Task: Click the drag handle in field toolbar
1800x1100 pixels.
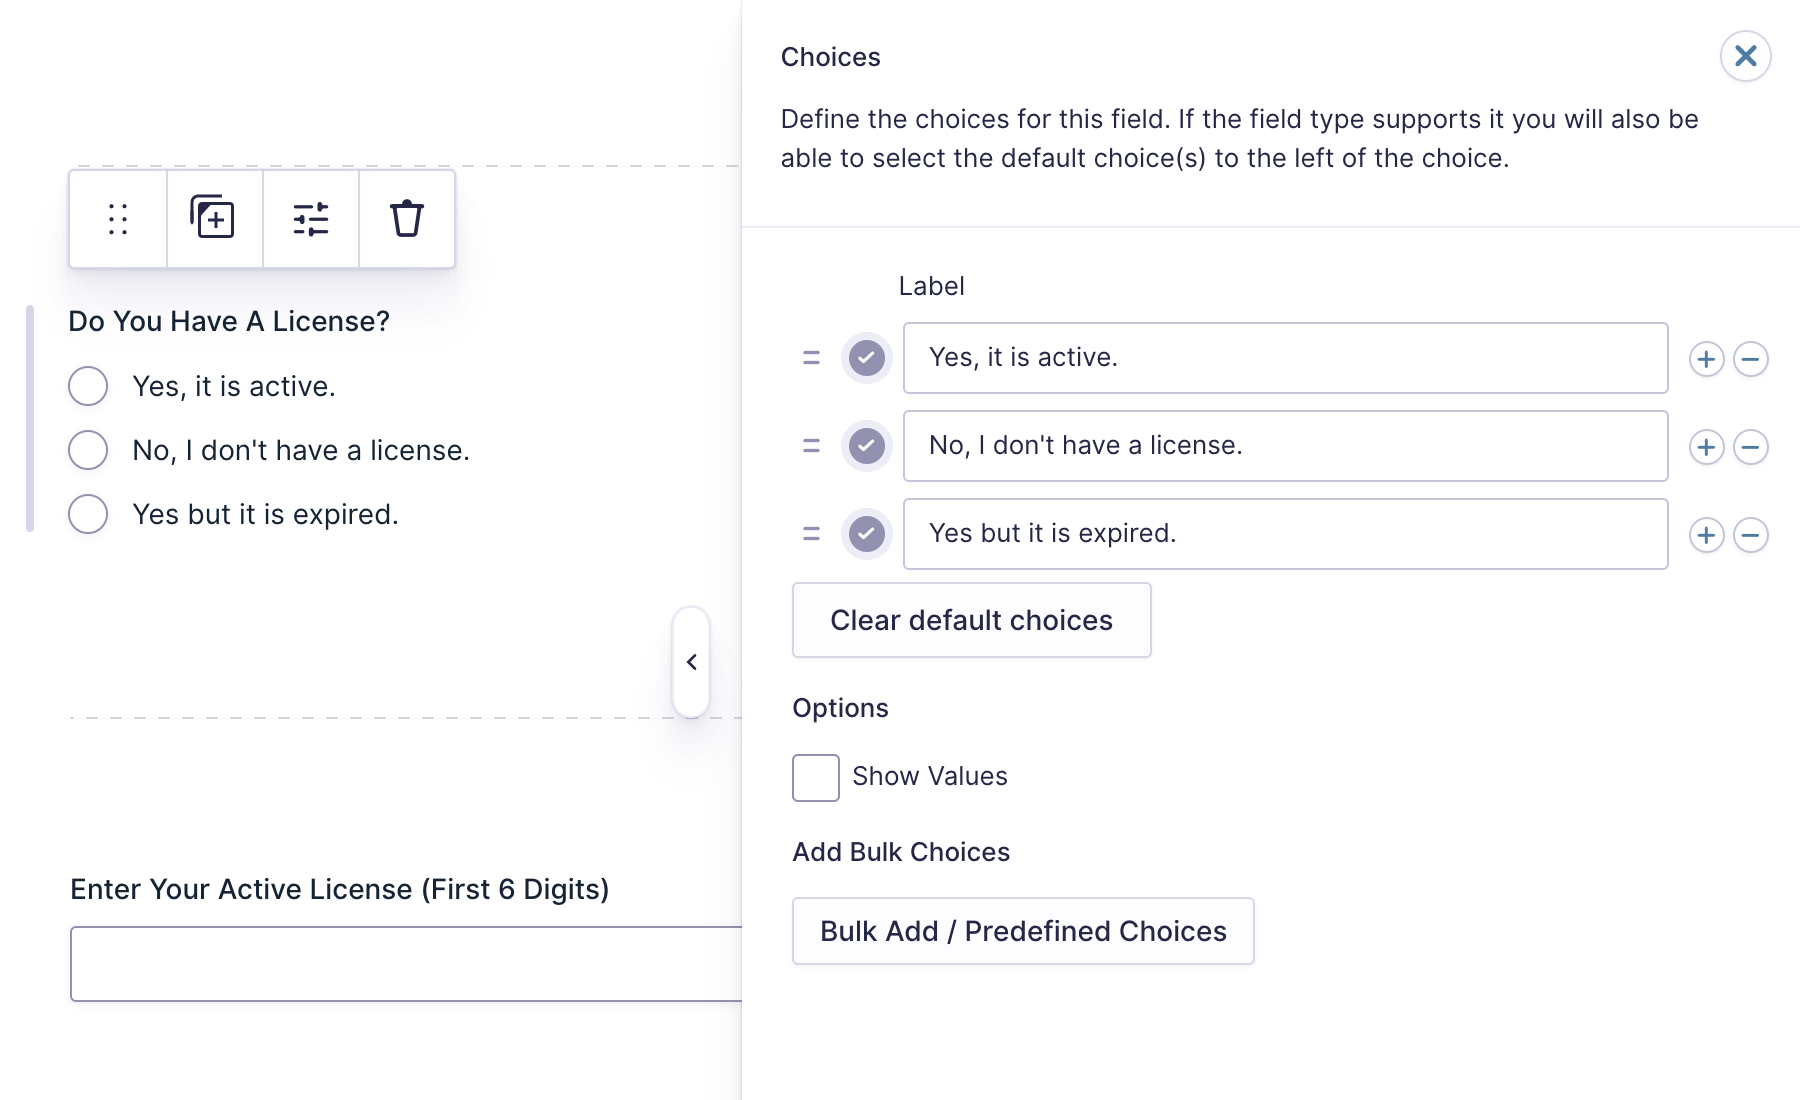Action: tap(118, 219)
